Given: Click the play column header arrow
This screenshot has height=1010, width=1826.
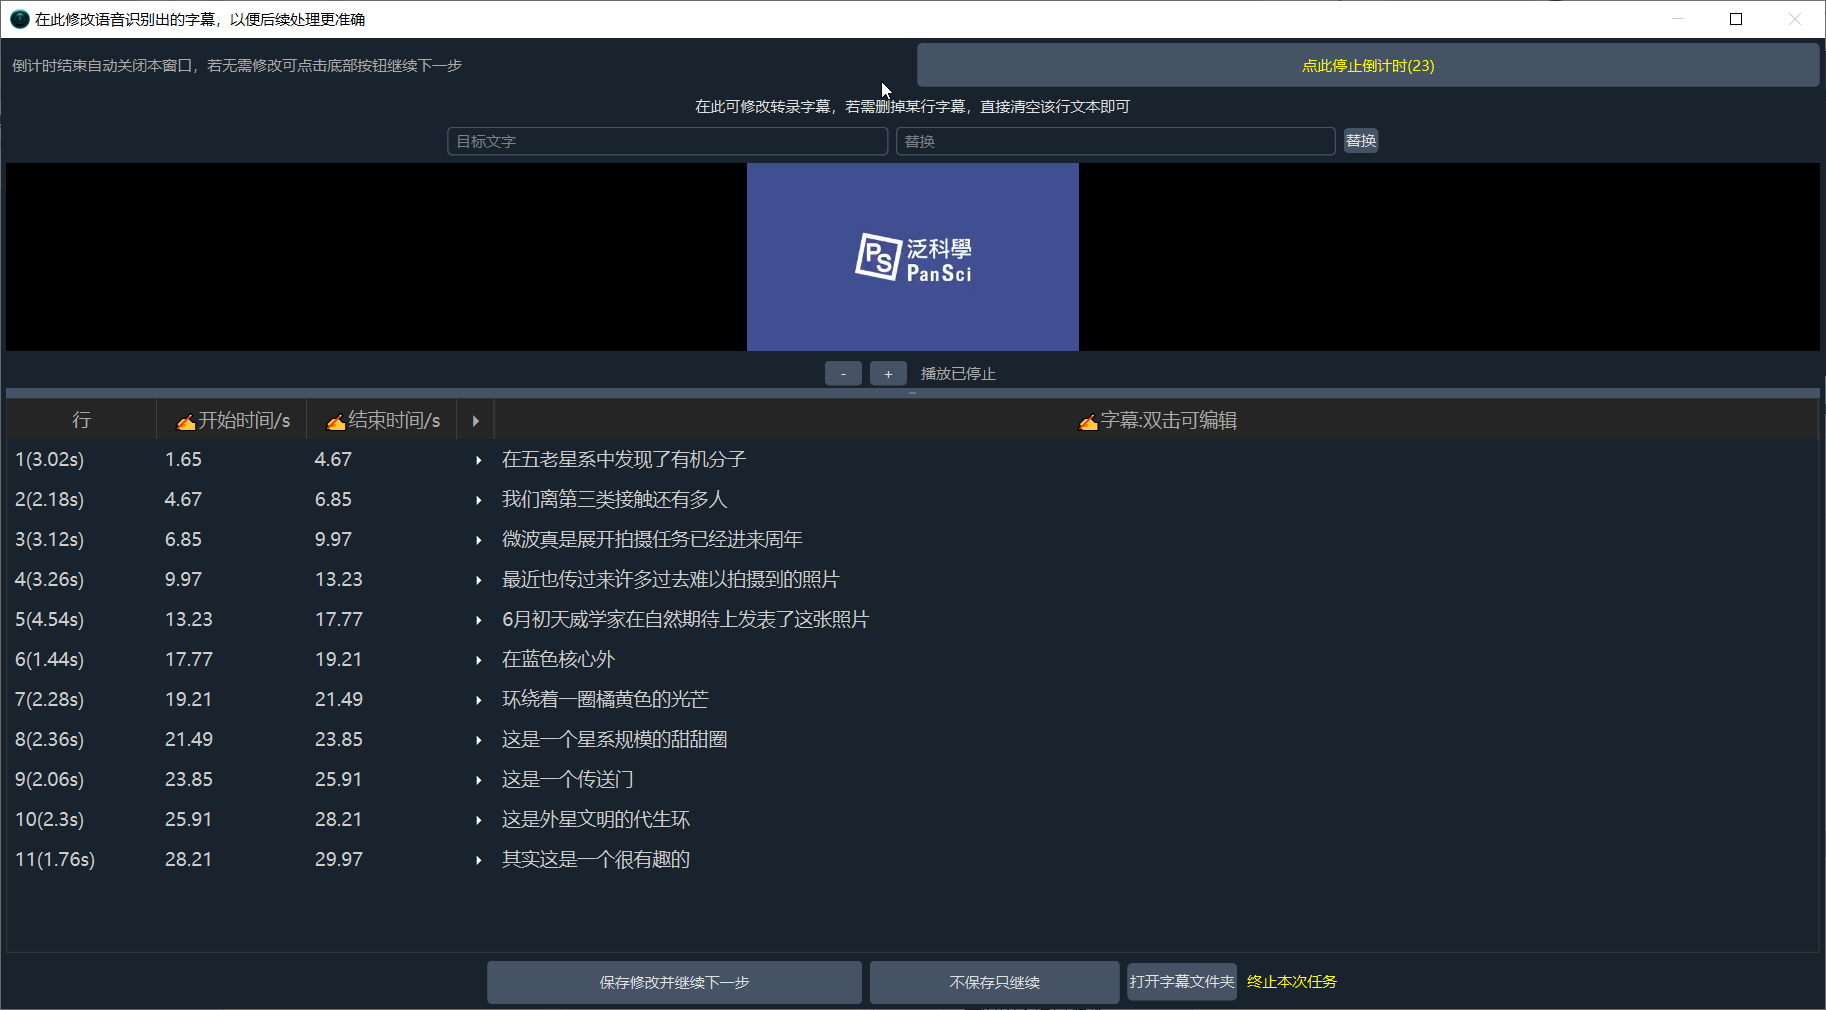Looking at the screenshot, I should (475, 421).
